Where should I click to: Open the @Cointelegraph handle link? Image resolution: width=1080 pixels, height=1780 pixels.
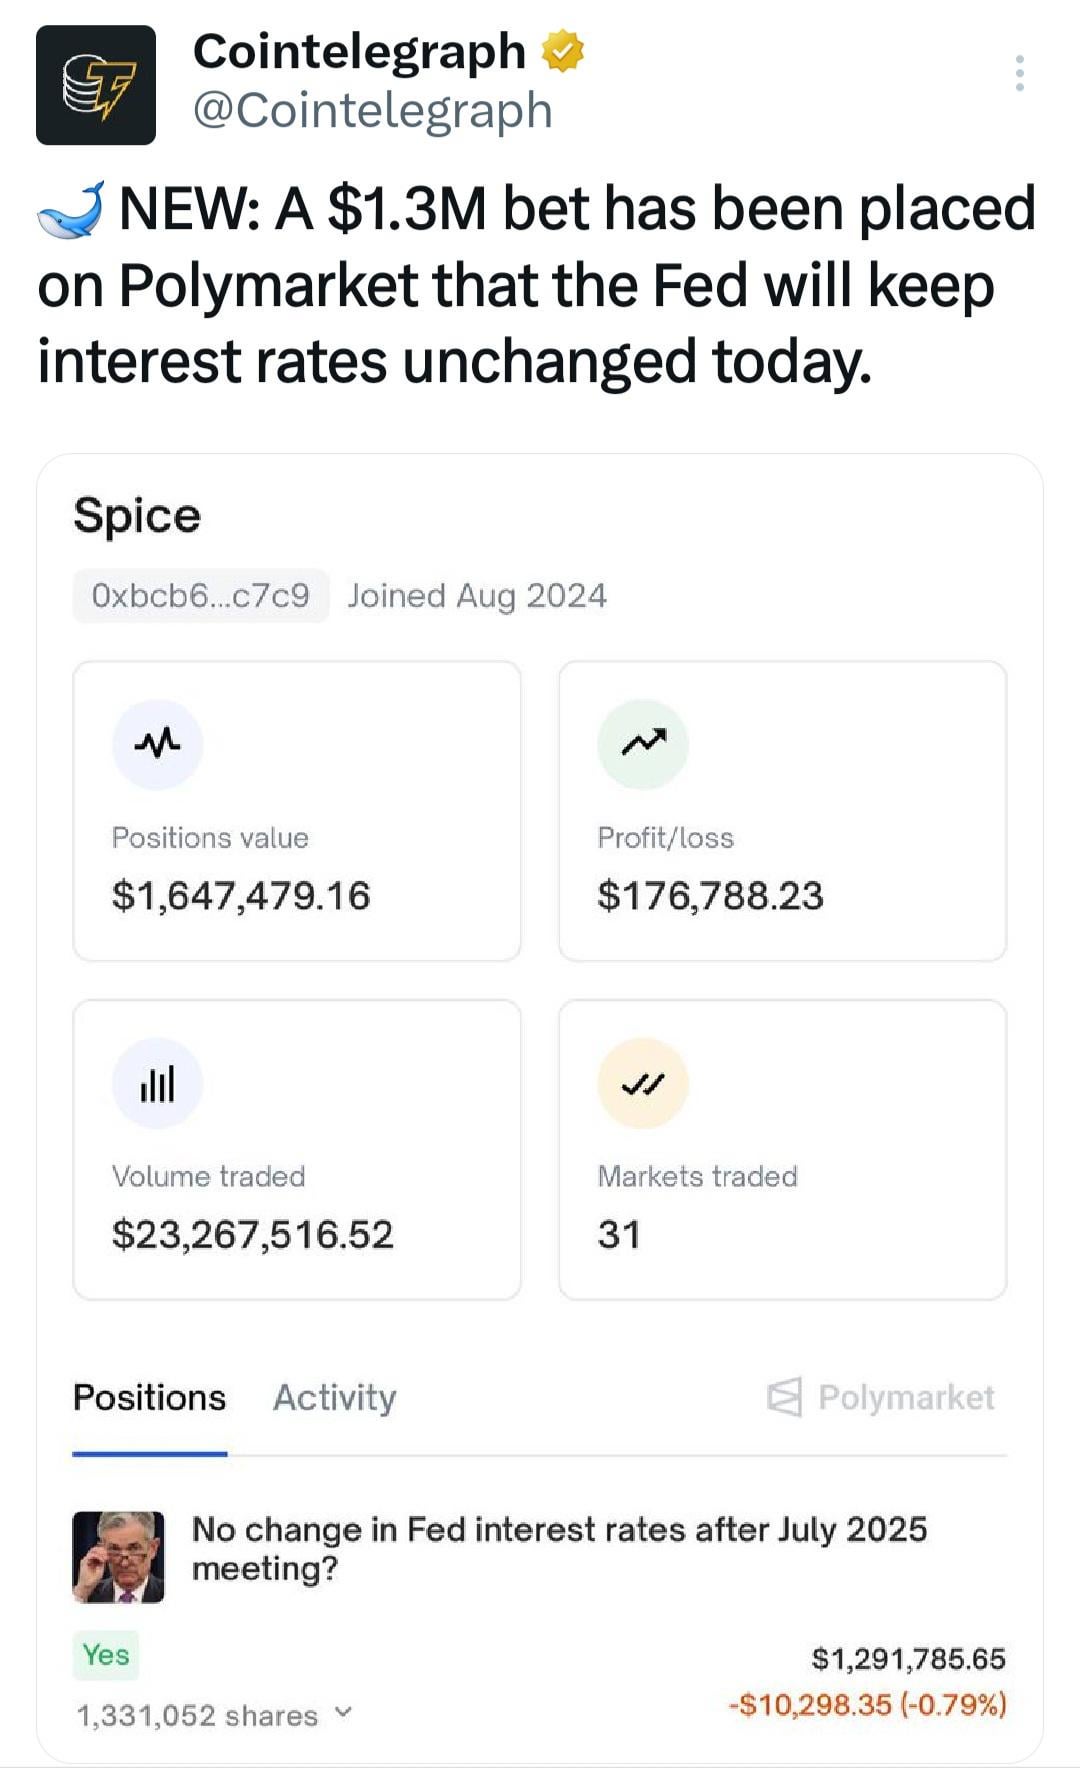372,110
